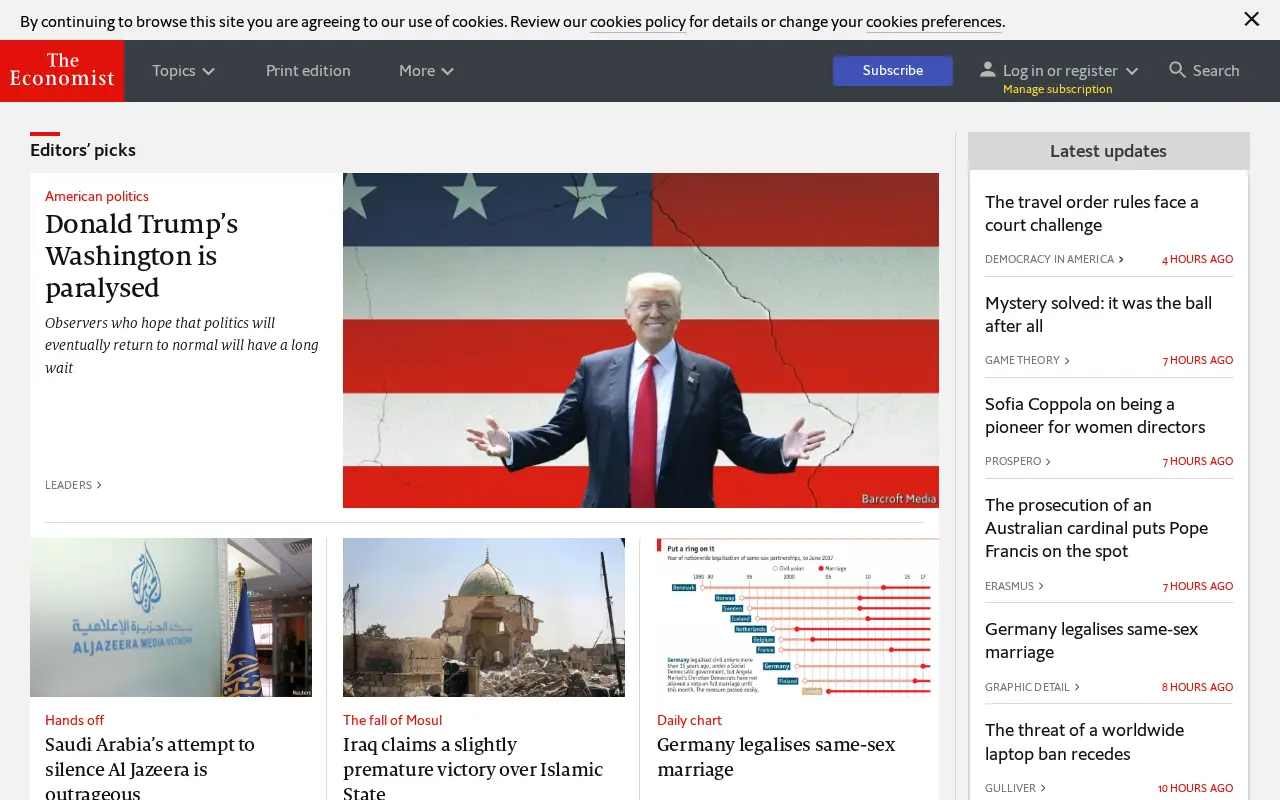
Task: Click the Mosul mosque thumbnail
Action: [484, 617]
